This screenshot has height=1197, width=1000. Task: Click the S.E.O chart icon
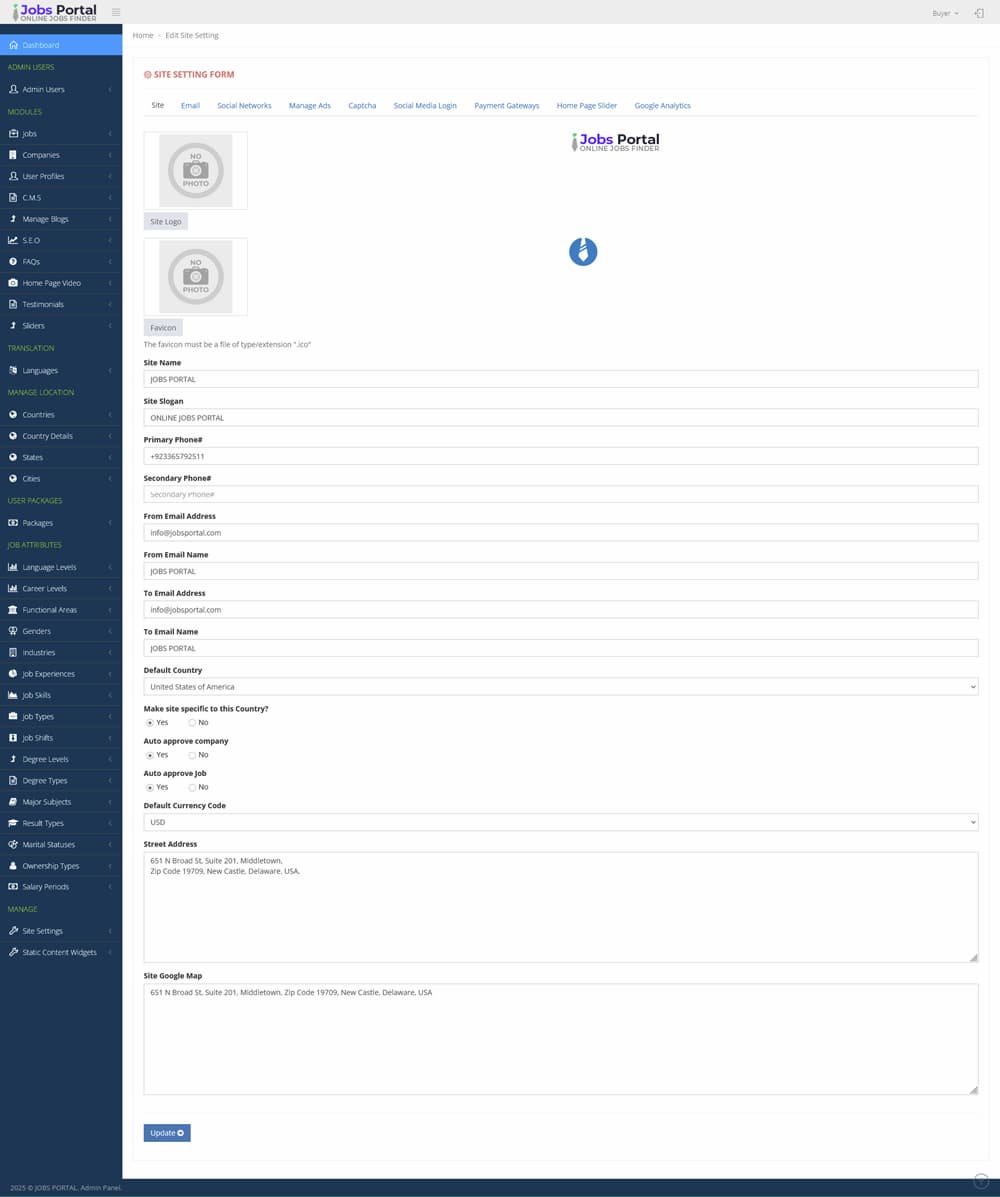(x=13, y=240)
